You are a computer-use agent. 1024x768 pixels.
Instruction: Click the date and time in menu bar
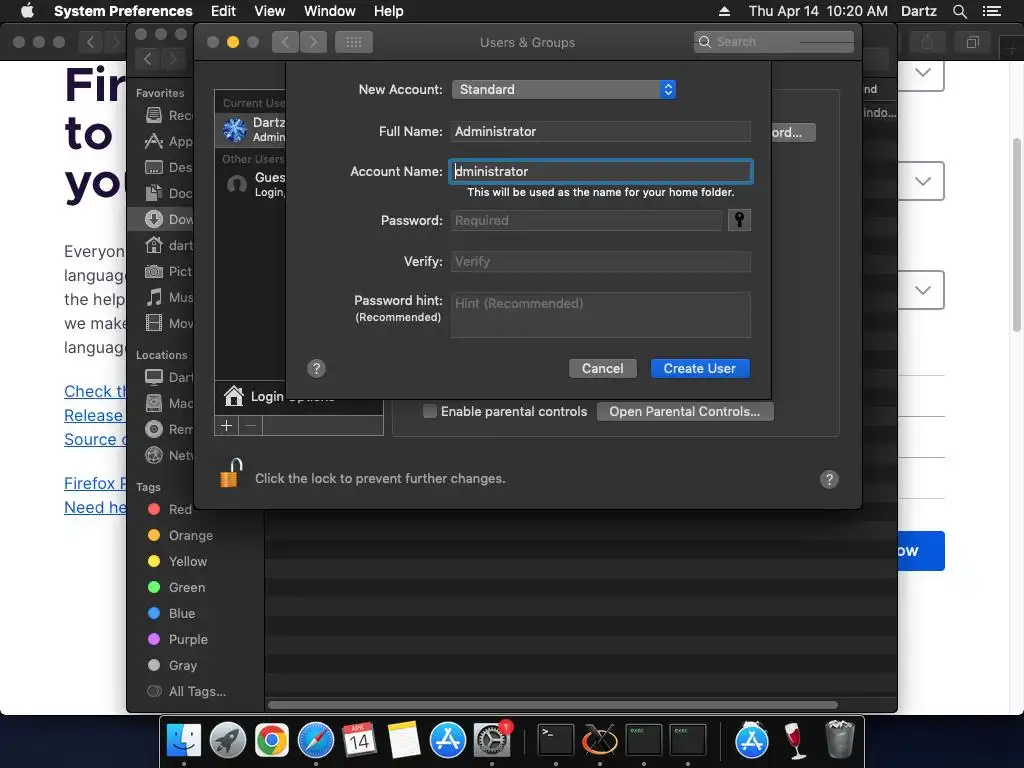coord(818,11)
